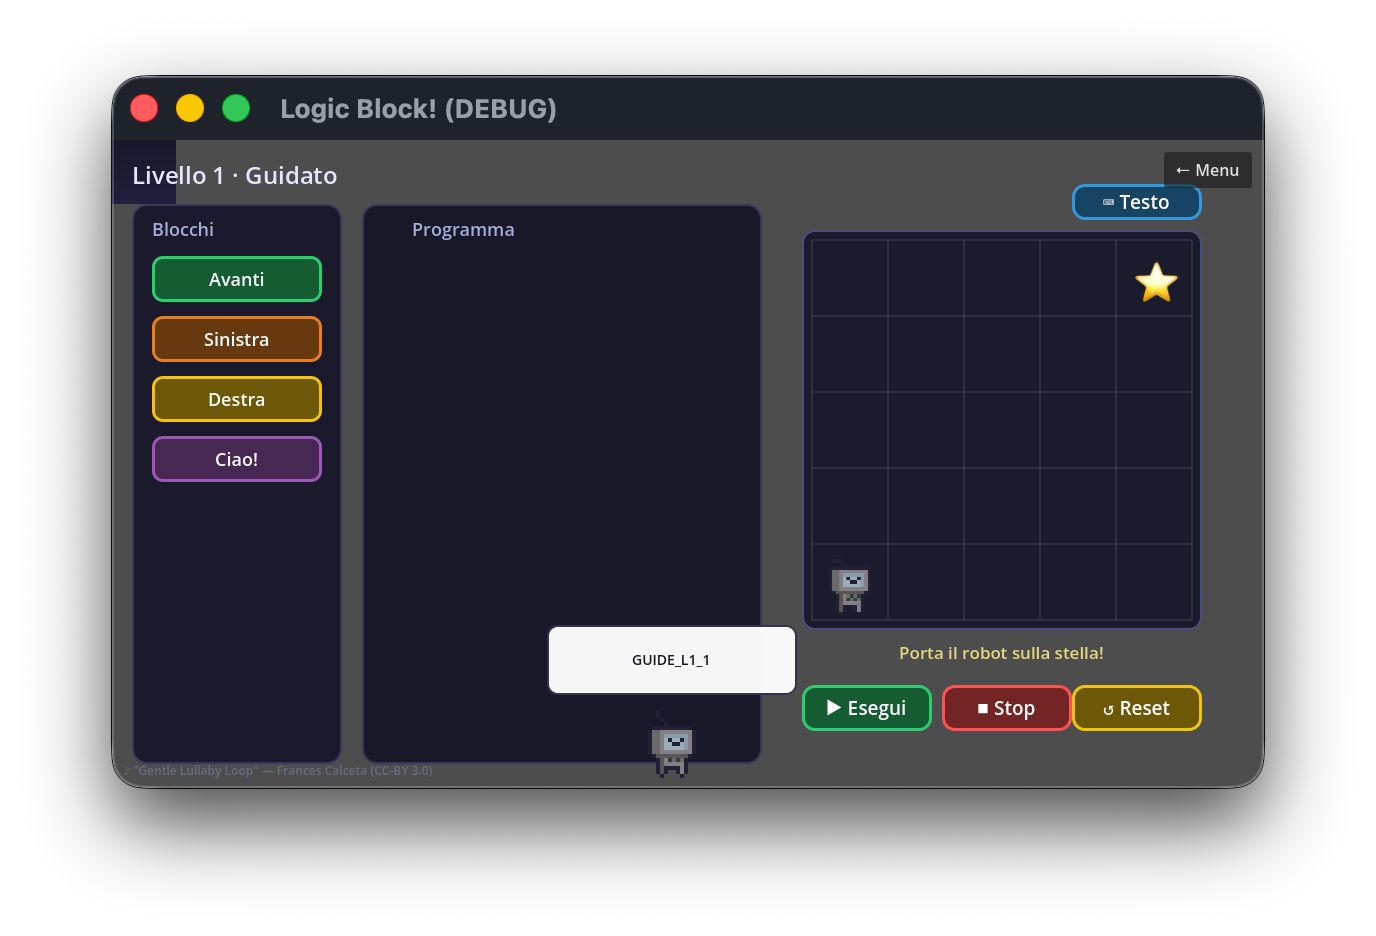
Task: Click the GUIDE_L1_1 tooltip bubble
Action: (672, 660)
